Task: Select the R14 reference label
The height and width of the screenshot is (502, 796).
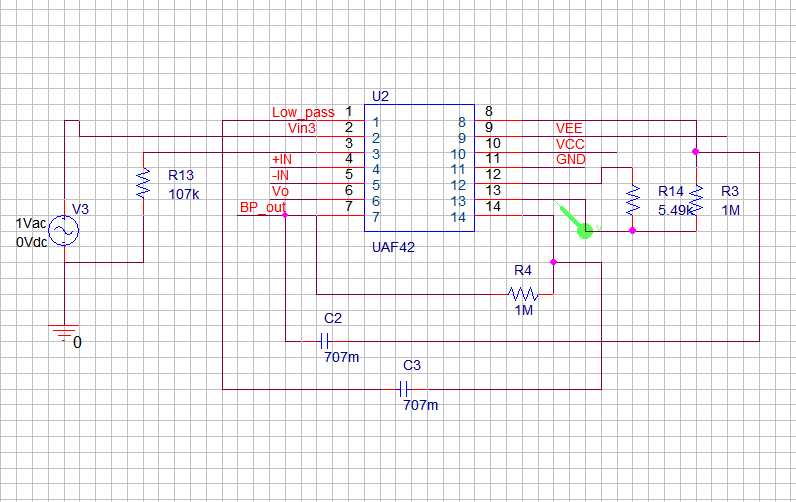Action: click(x=671, y=191)
